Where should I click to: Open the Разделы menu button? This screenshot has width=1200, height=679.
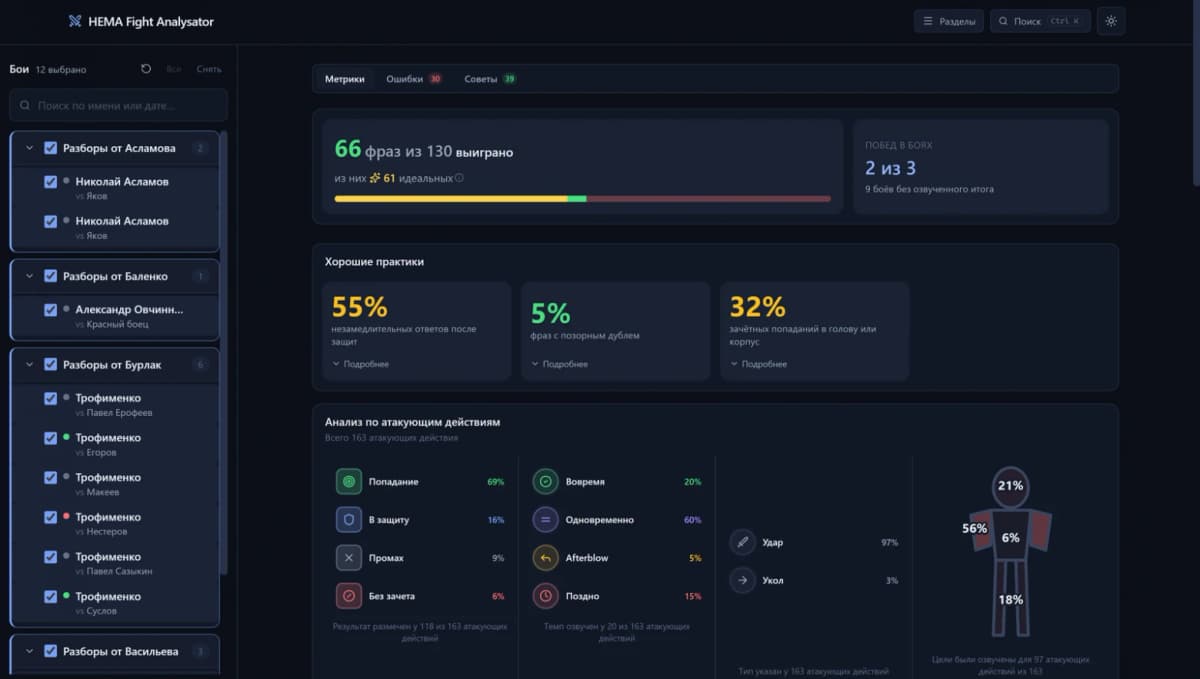pyautogui.click(x=949, y=21)
